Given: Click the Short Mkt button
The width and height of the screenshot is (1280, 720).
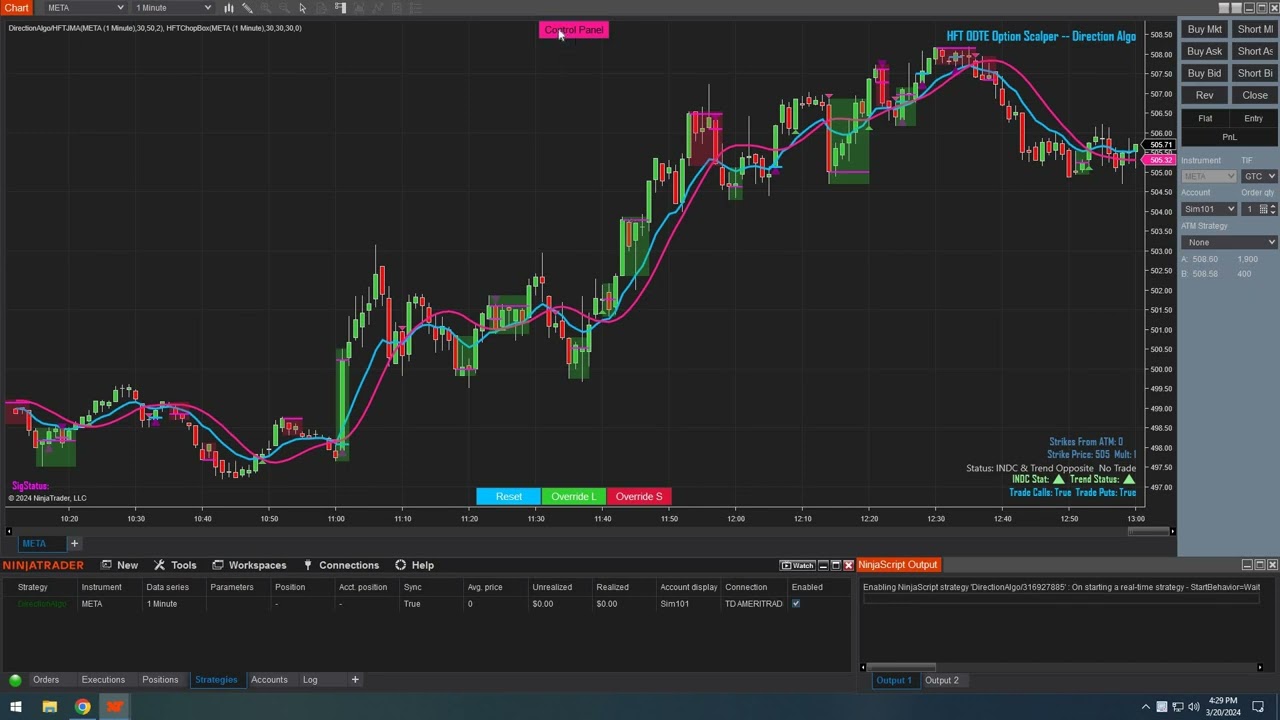Looking at the screenshot, I should tap(1255, 29).
